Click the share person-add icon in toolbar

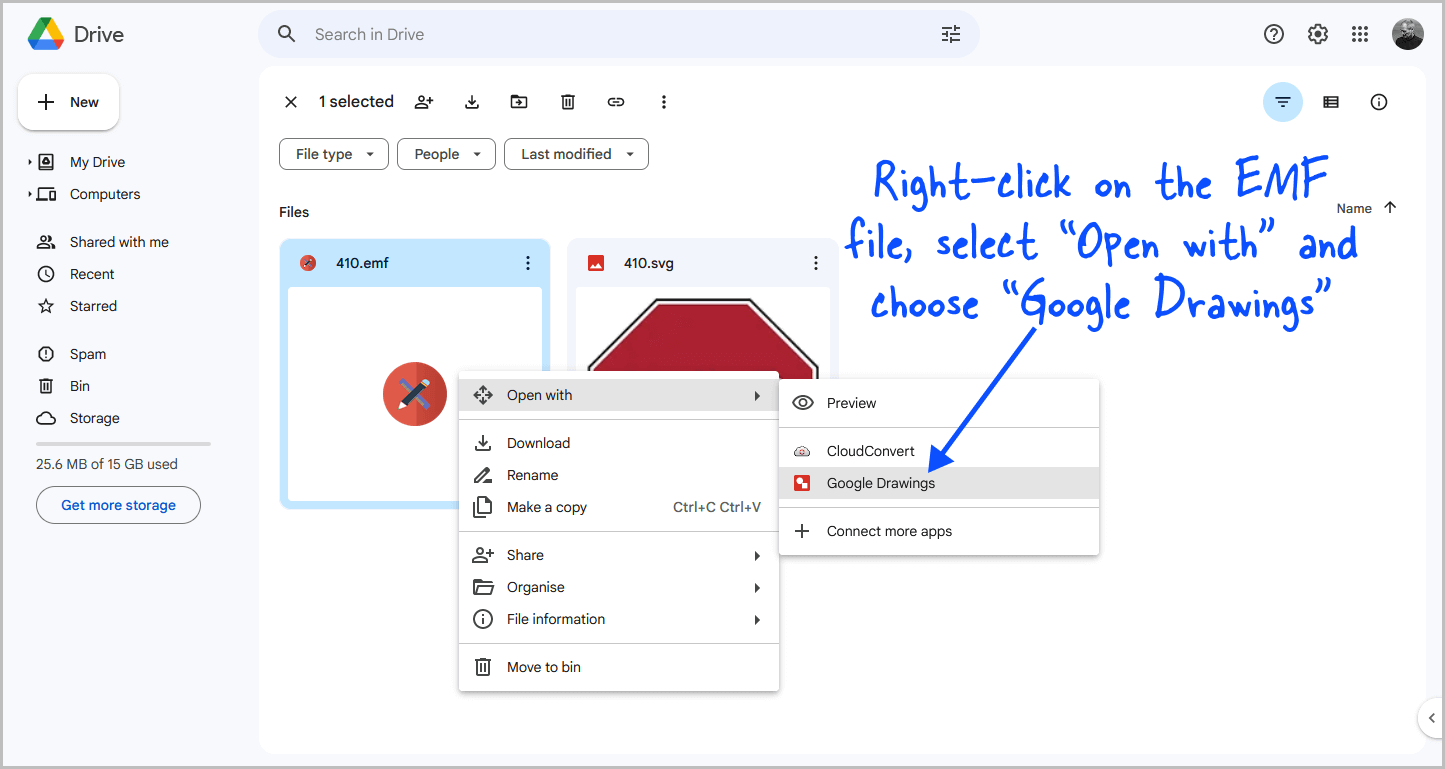(x=424, y=102)
